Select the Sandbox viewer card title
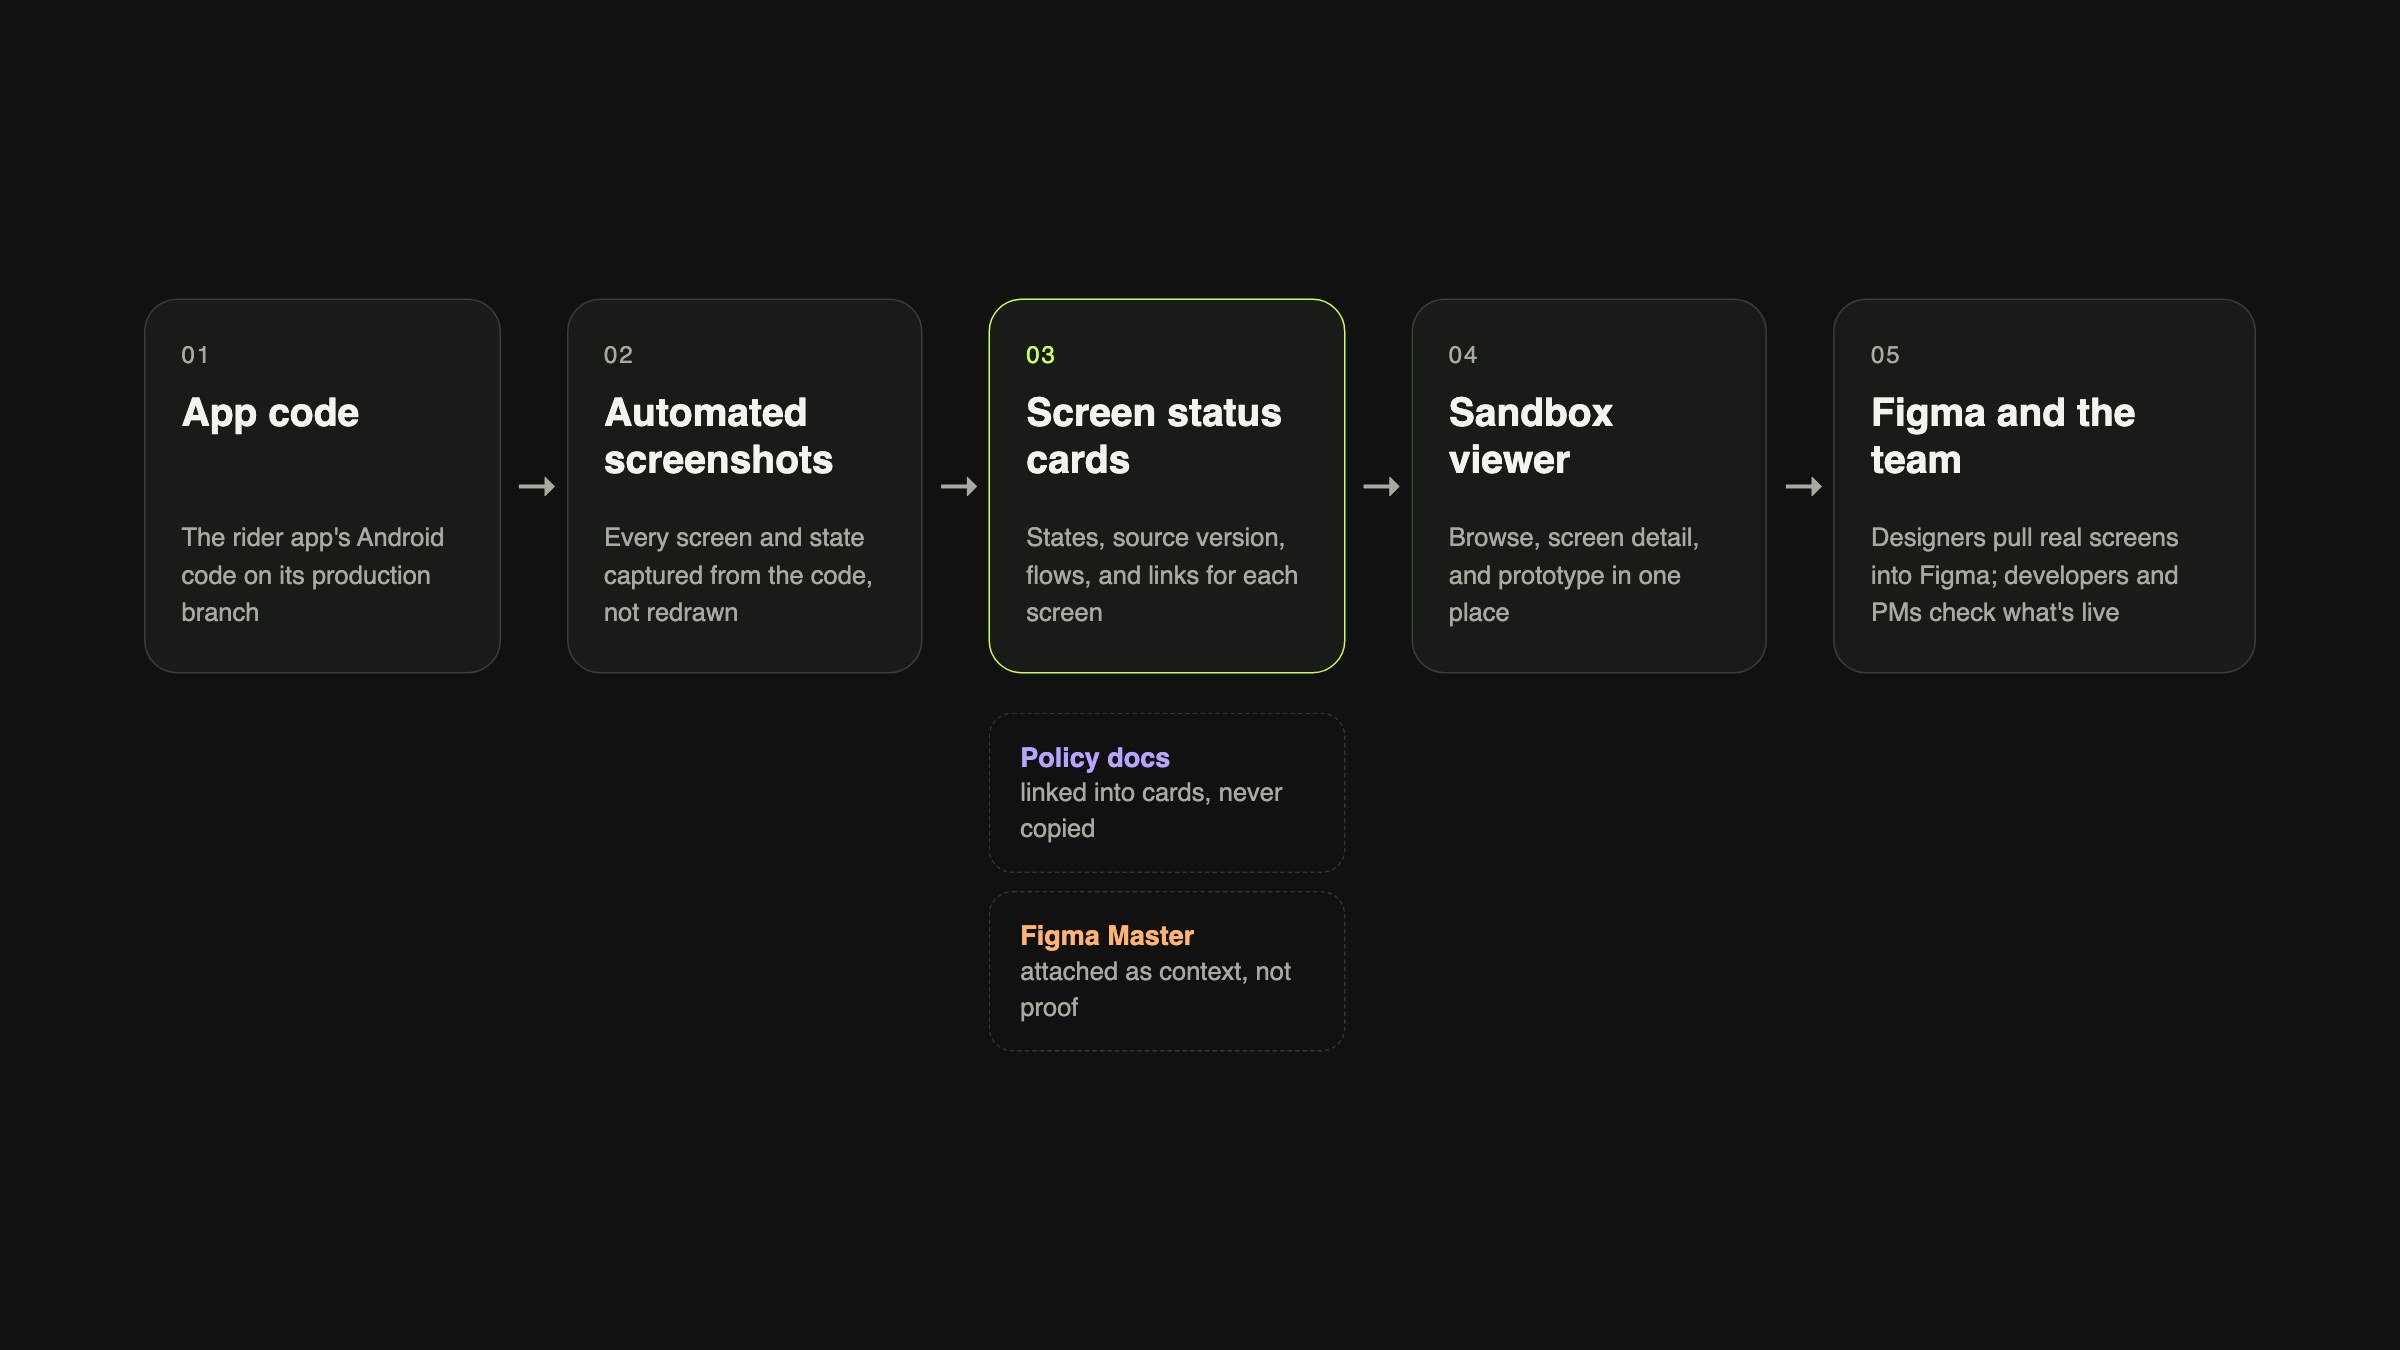Image resolution: width=2400 pixels, height=1350 pixels. tap(1530, 436)
